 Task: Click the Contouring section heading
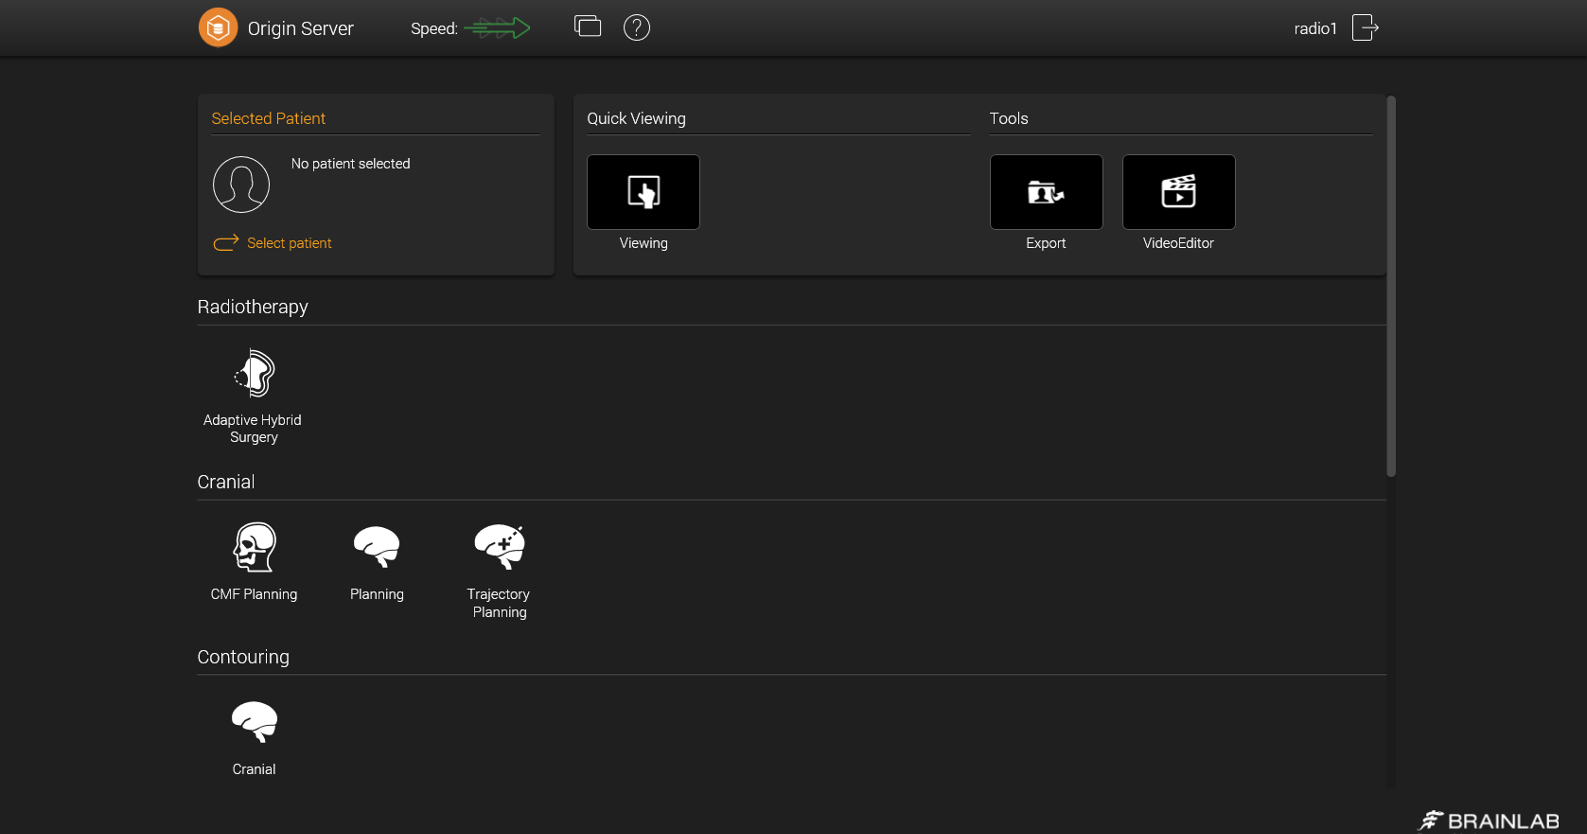coord(243,657)
